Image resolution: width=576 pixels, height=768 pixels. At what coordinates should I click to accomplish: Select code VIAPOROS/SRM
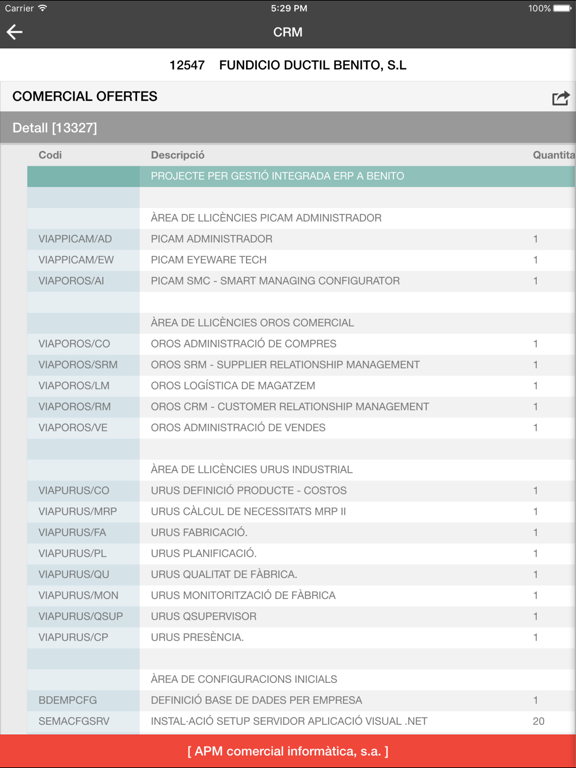pyautogui.click(x=78, y=365)
